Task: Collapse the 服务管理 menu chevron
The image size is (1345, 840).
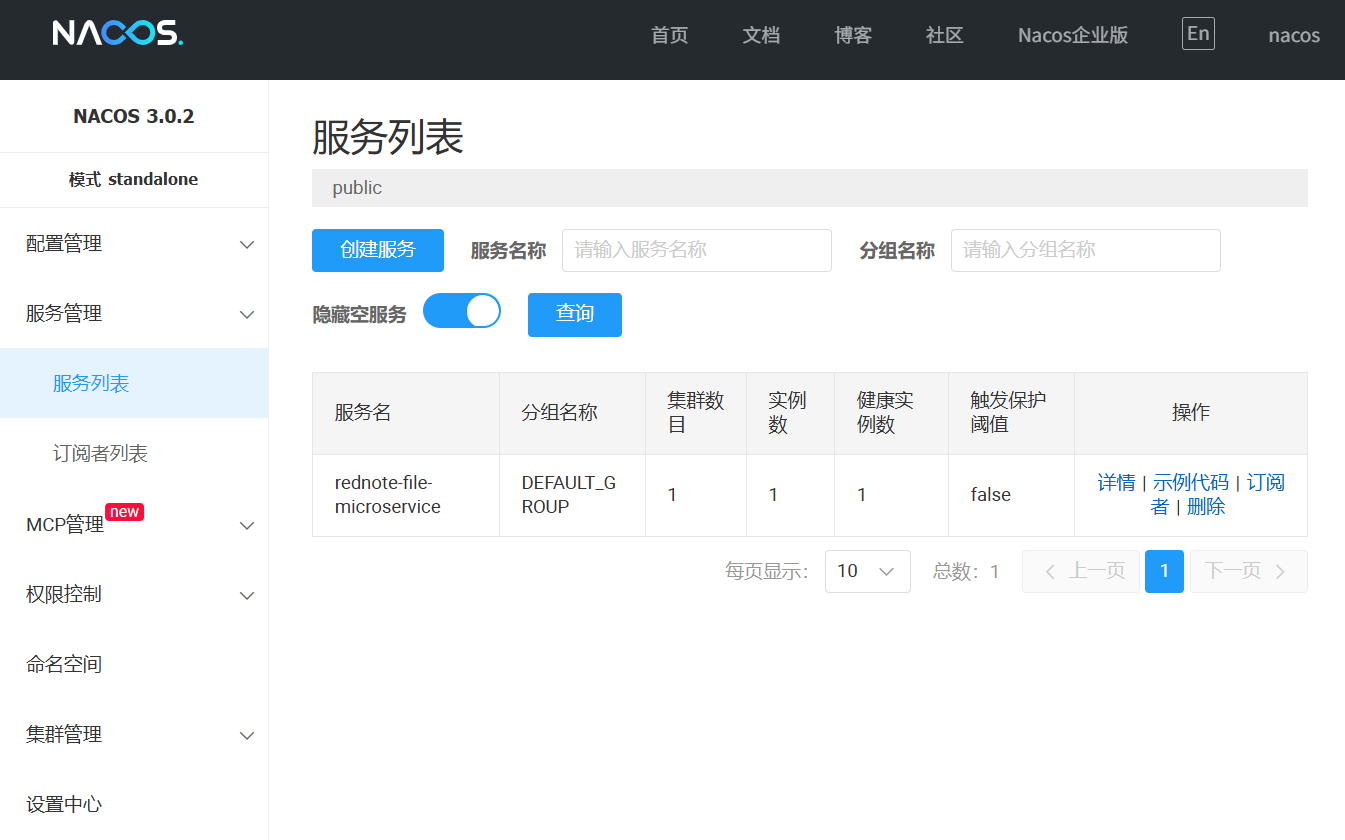Action: (x=247, y=314)
